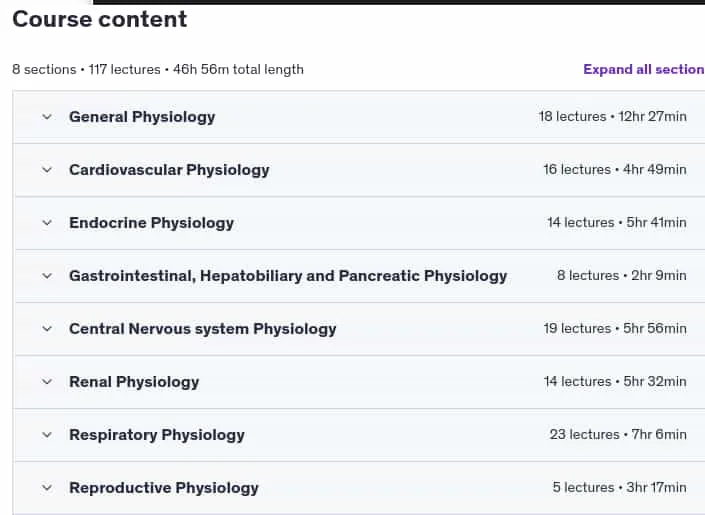
Task: Expand the General Physiology chevron
Action: coord(47,117)
